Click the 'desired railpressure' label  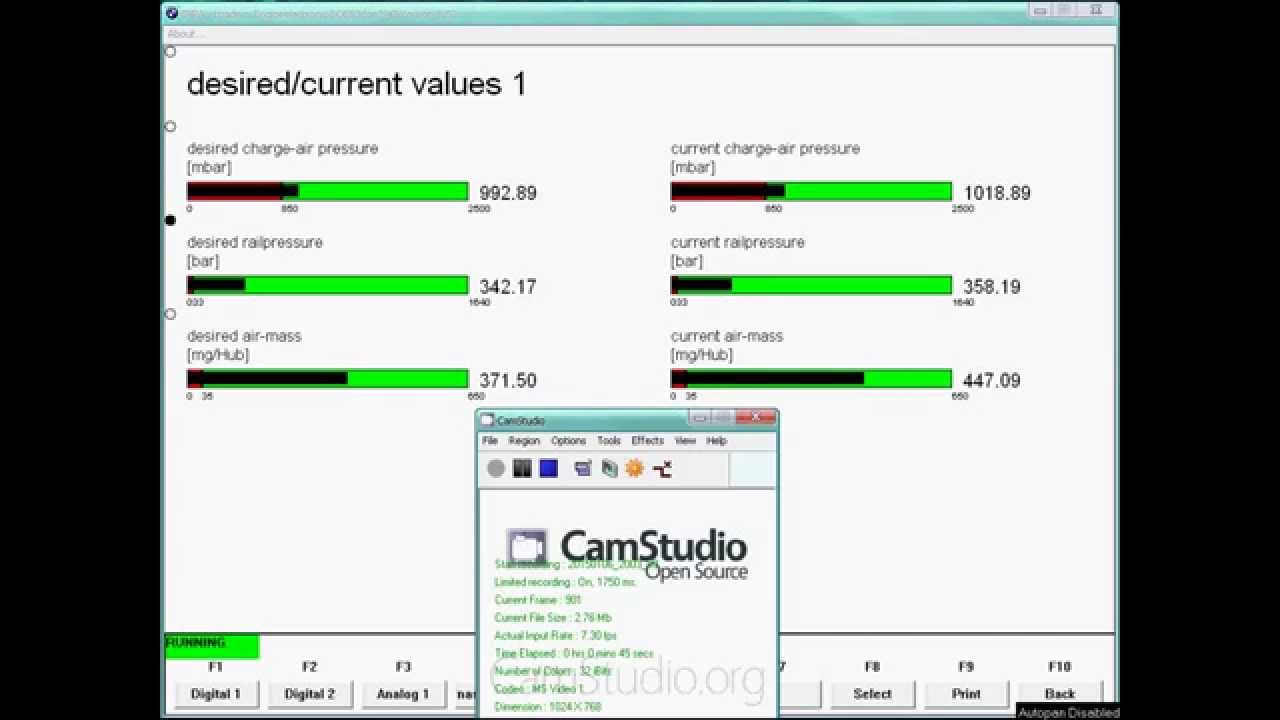click(255, 242)
